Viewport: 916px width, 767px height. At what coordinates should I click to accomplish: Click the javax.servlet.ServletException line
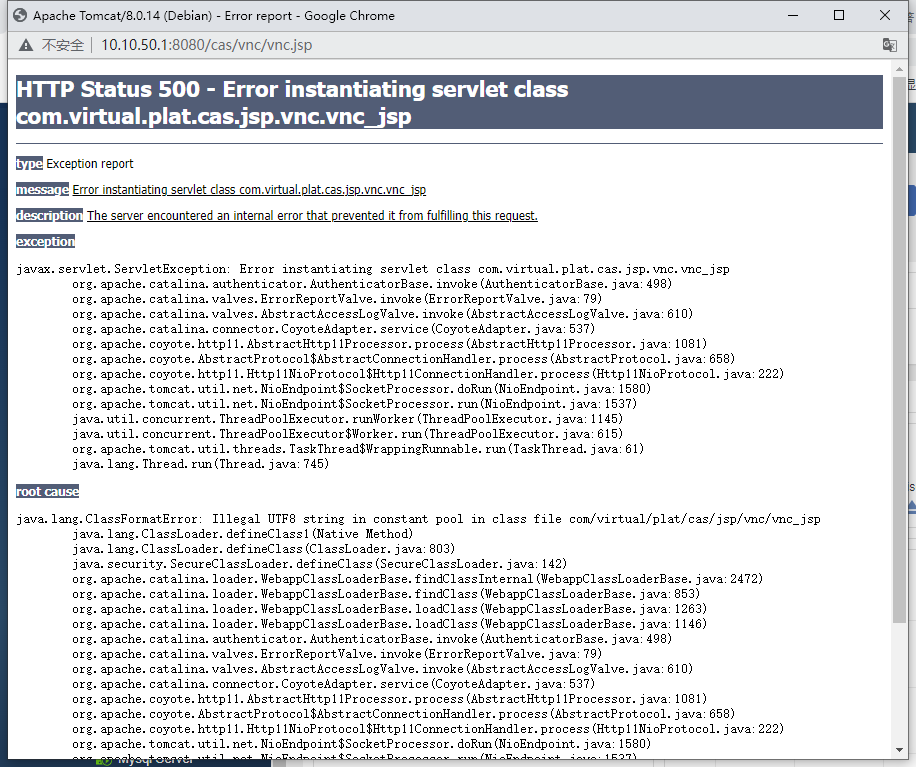pos(373,269)
